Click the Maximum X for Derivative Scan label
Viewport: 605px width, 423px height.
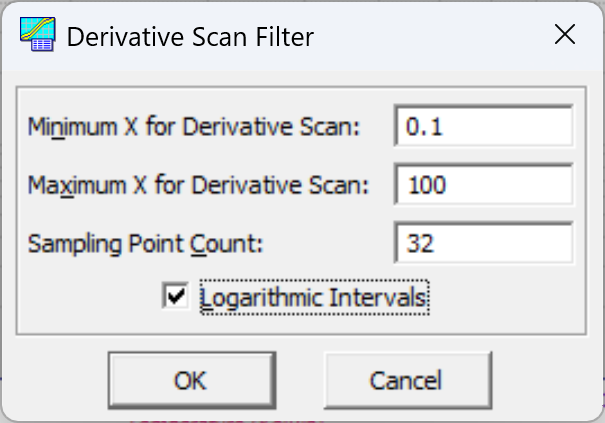[x=198, y=185]
